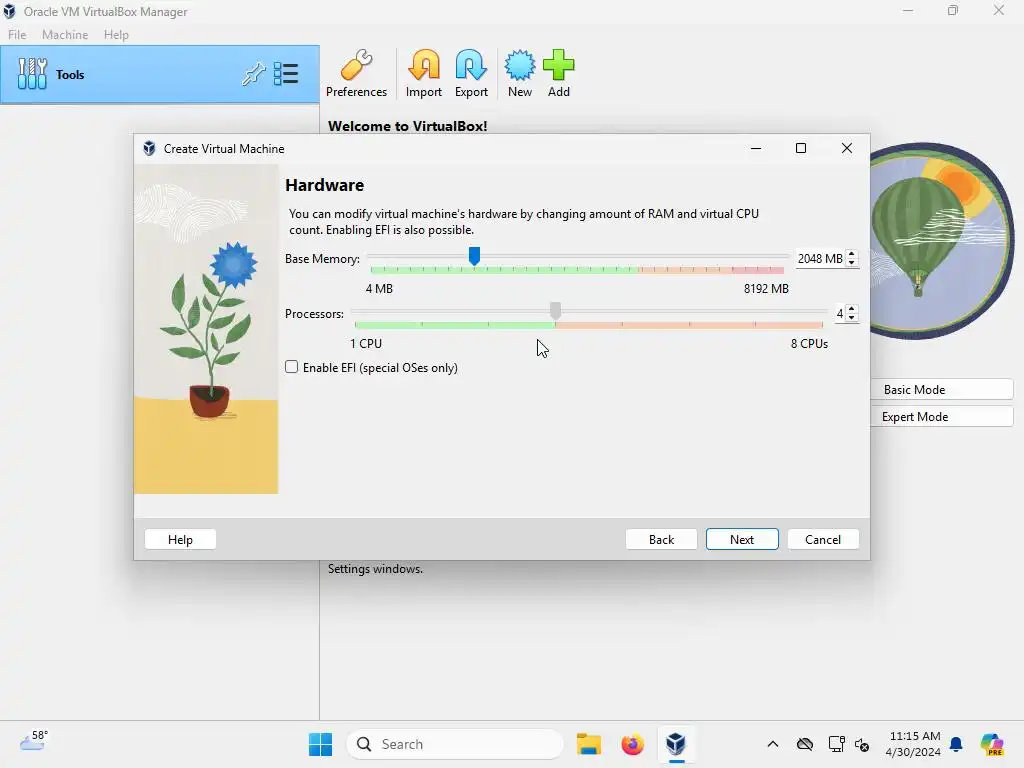Close the Create Virtual Machine dialog
Viewport: 1024px width, 768px height.
point(846,148)
